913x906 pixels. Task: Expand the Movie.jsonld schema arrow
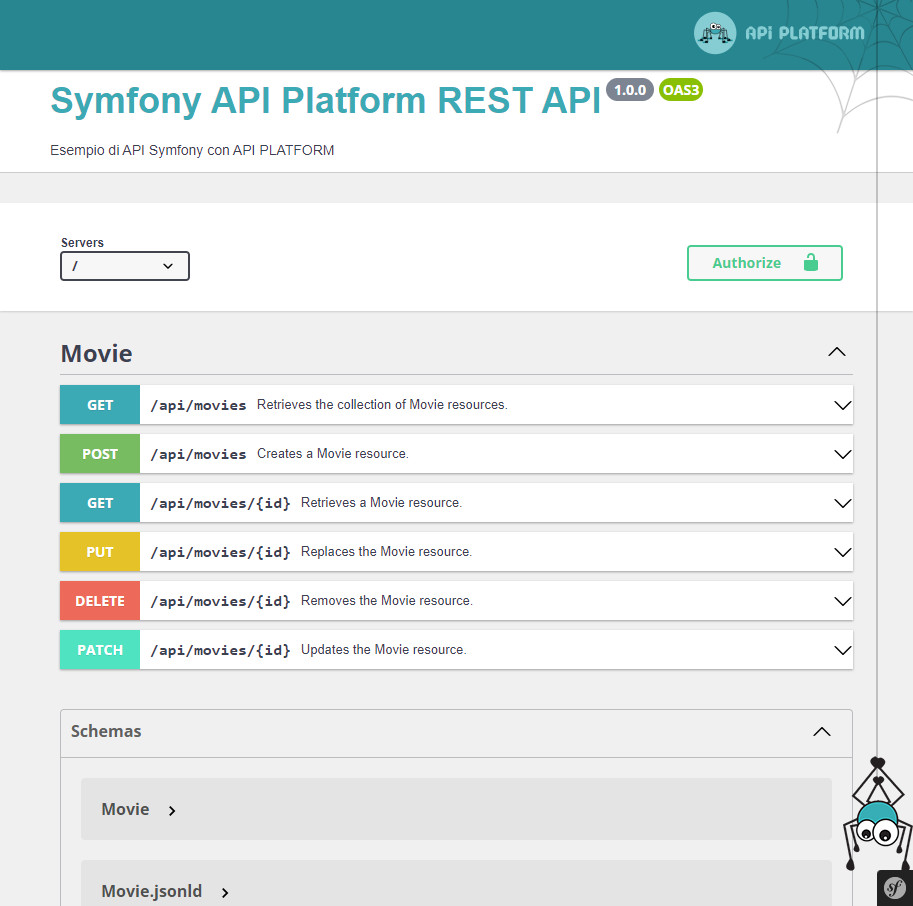(x=225, y=892)
